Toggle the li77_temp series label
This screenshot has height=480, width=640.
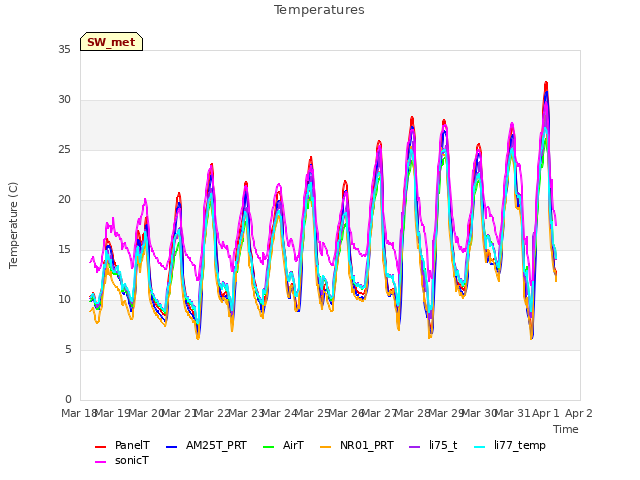tap(520, 446)
